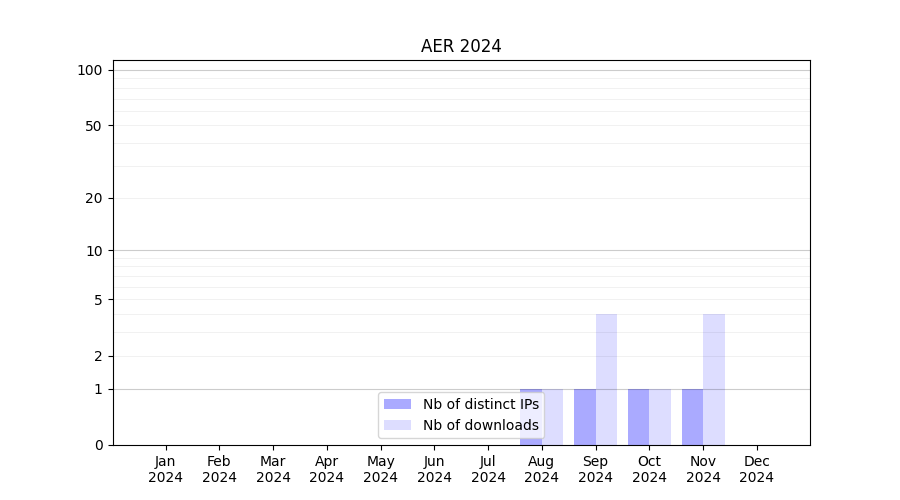
Task: Select the Oct 2024 distinct IPs bar
Action: [639, 416]
